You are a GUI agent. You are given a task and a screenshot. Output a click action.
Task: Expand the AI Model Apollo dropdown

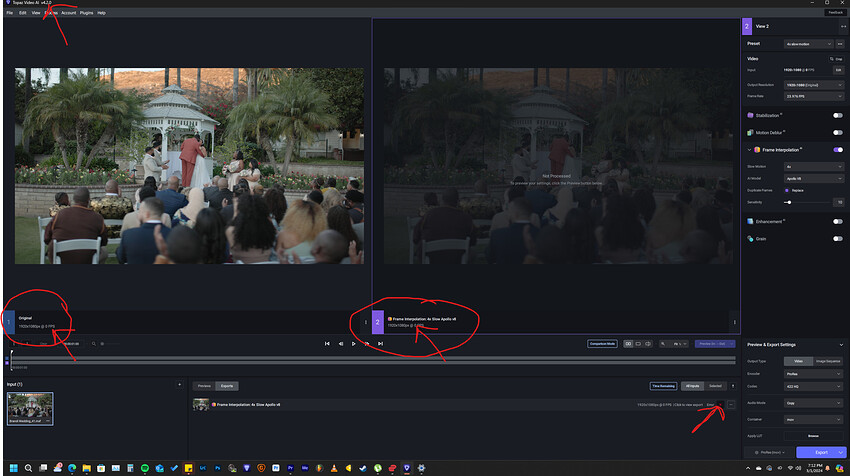pyautogui.click(x=813, y=177)
